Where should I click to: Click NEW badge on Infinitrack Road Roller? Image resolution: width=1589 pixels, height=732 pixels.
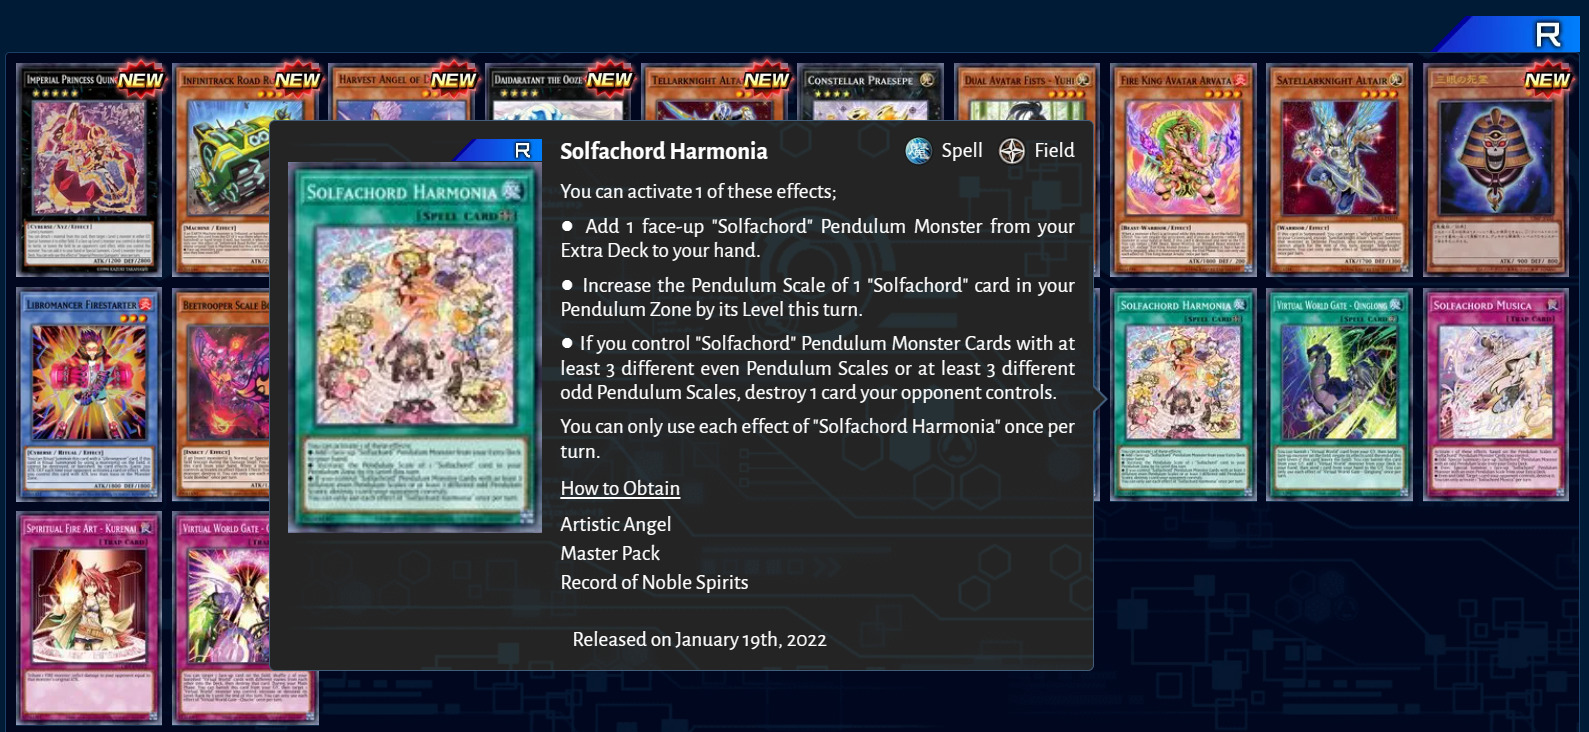coord(297,80)
